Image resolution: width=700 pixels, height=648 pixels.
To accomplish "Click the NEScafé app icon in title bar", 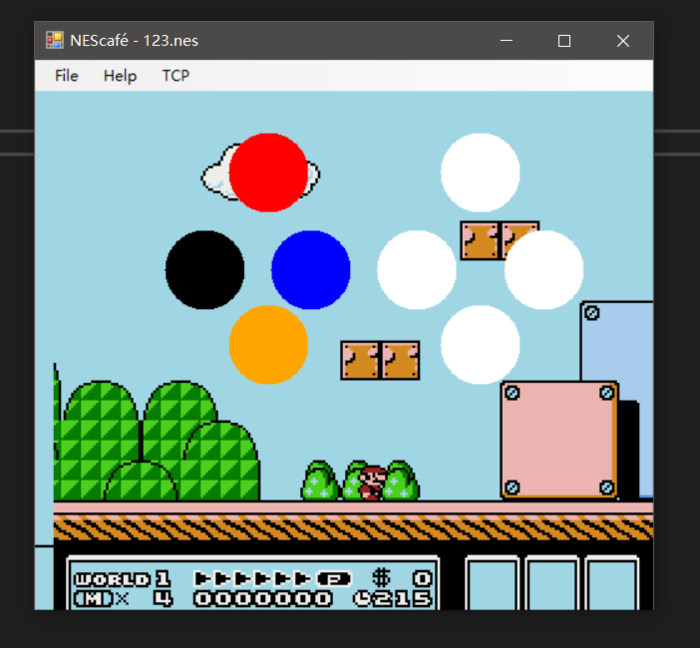I will coord(54,41).
